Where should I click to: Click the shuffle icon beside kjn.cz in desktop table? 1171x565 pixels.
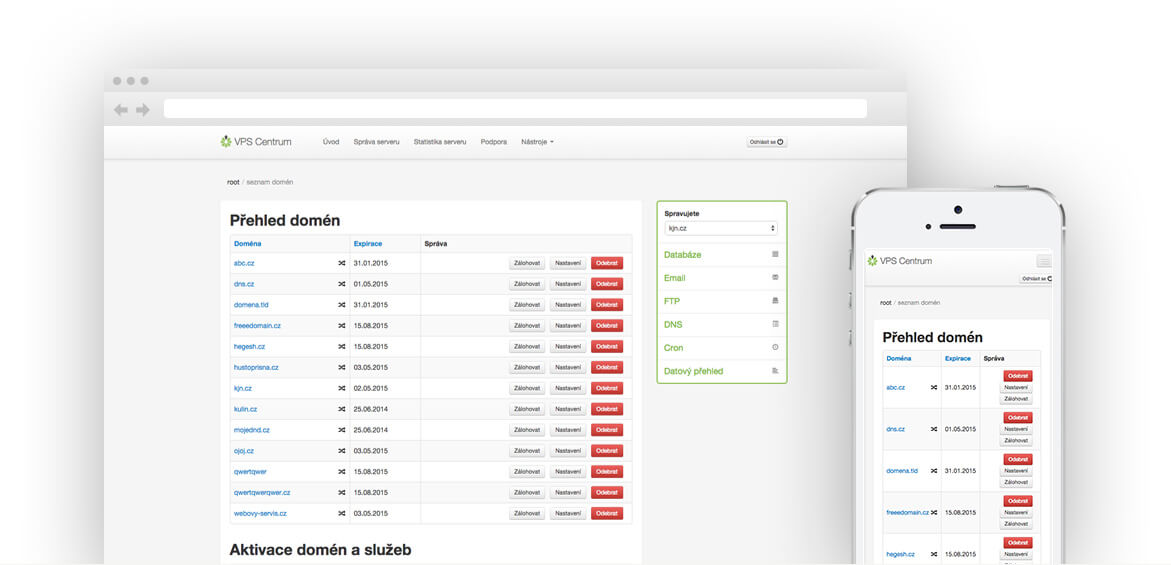(x=341, y=388)
